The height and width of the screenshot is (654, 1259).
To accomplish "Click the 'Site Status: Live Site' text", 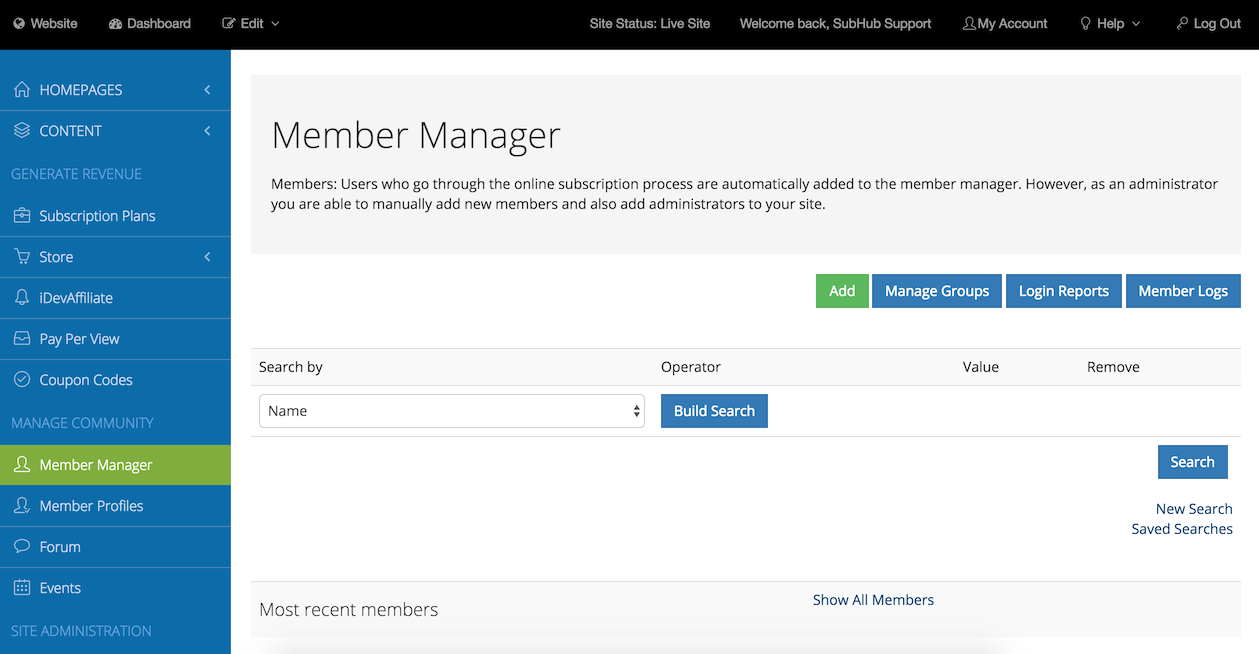I will coord(650,24).
